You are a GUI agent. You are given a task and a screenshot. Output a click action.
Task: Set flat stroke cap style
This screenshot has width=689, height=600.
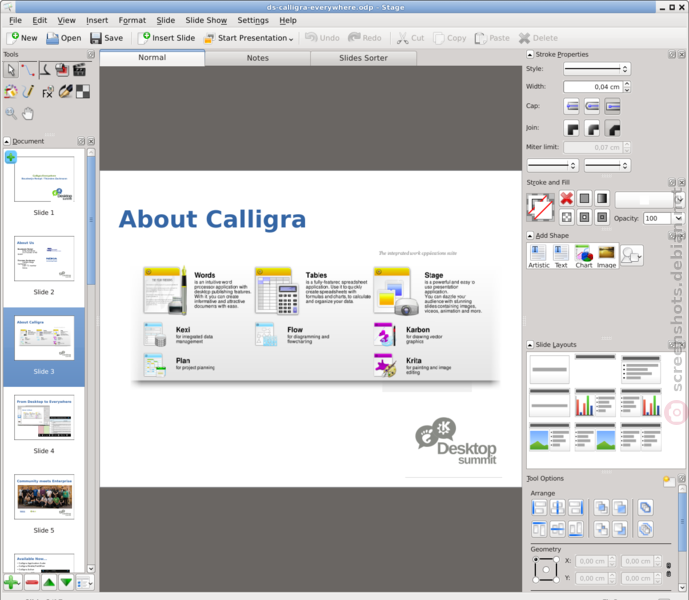click(571, 106)
